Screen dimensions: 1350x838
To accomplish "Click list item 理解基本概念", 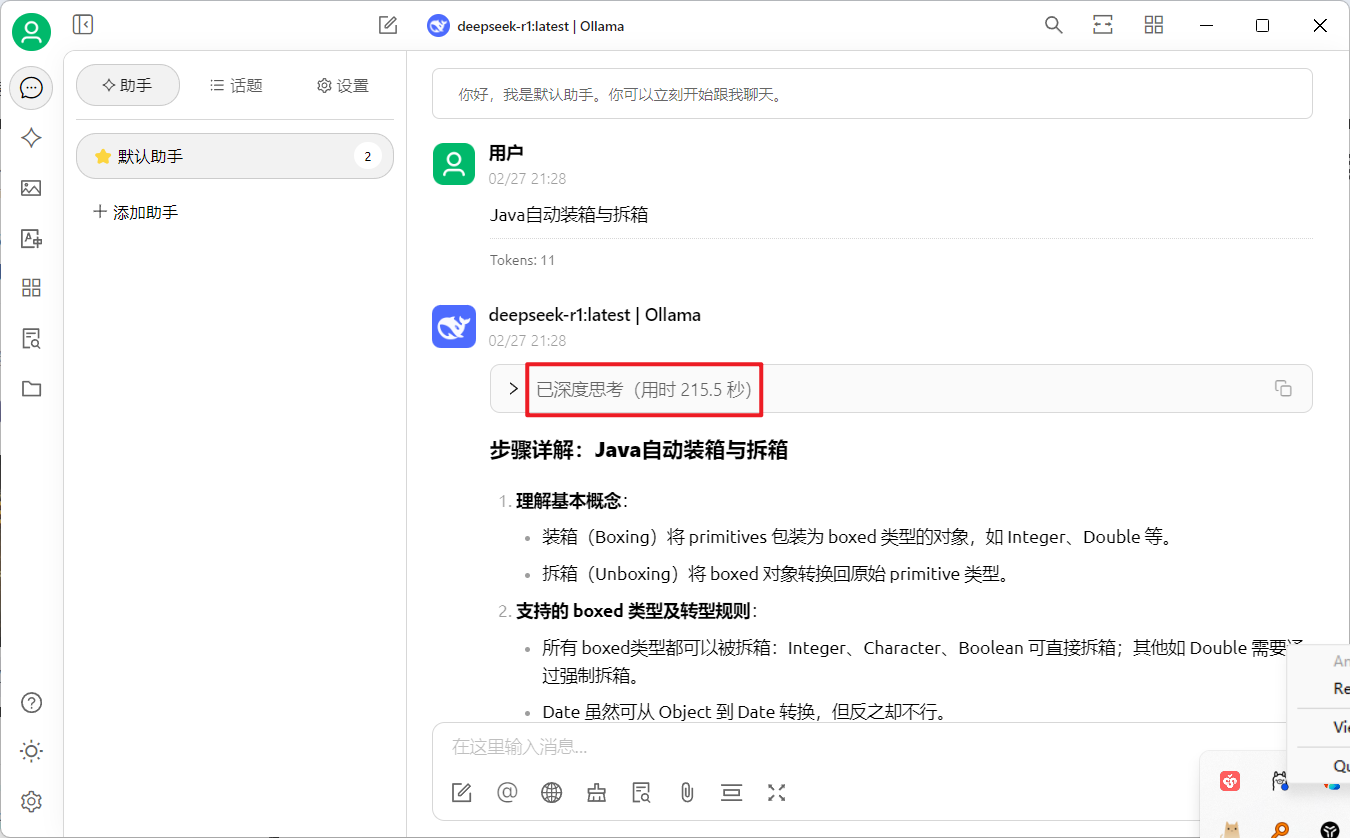I will coord(569,501).
